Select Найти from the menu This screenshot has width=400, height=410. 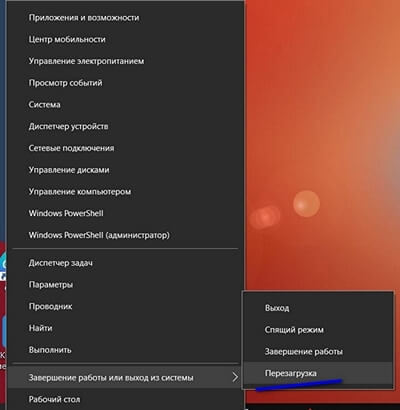(125, 328)
